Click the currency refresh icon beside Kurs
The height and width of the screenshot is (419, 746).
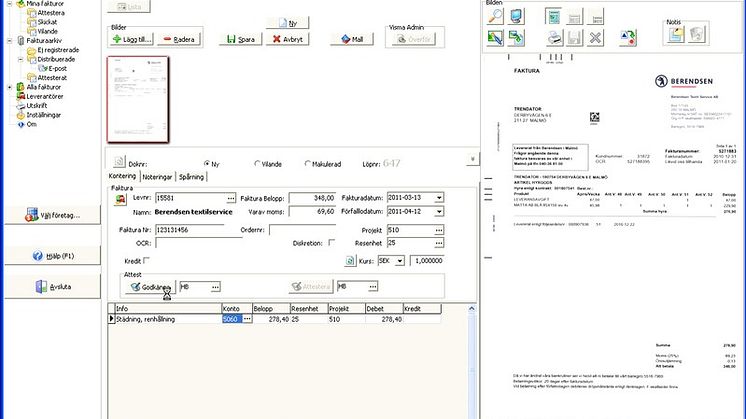[350, 261]
